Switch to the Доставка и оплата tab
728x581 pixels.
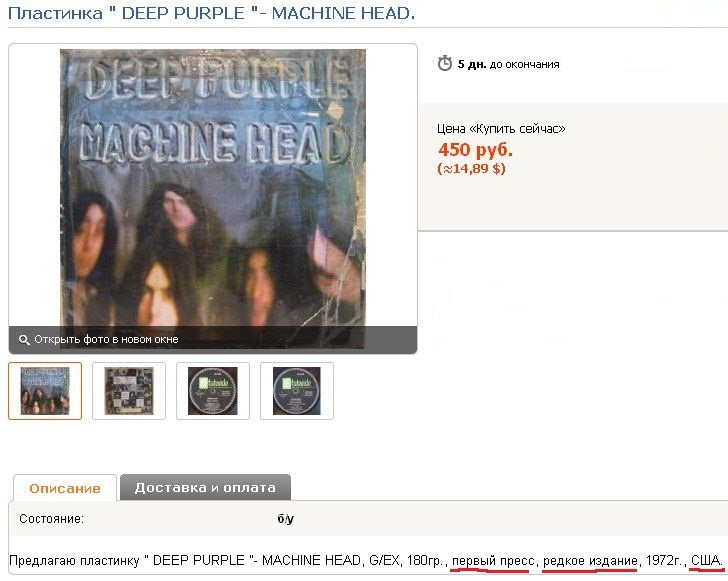pyautogui.click(x=205, y=487)
